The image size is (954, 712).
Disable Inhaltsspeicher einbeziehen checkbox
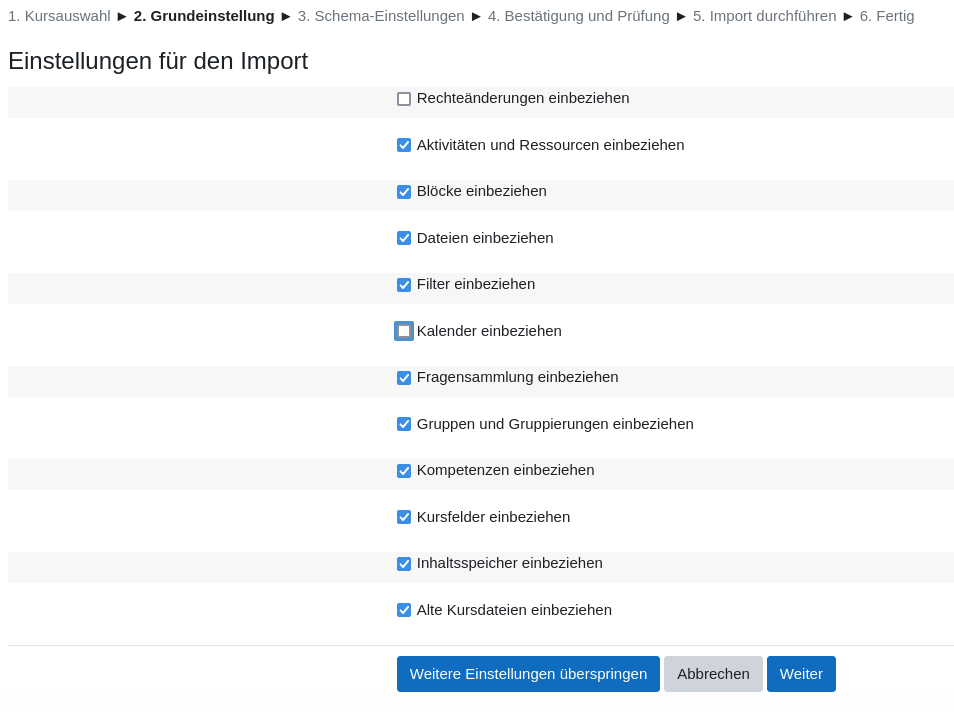tap(404, 564)
